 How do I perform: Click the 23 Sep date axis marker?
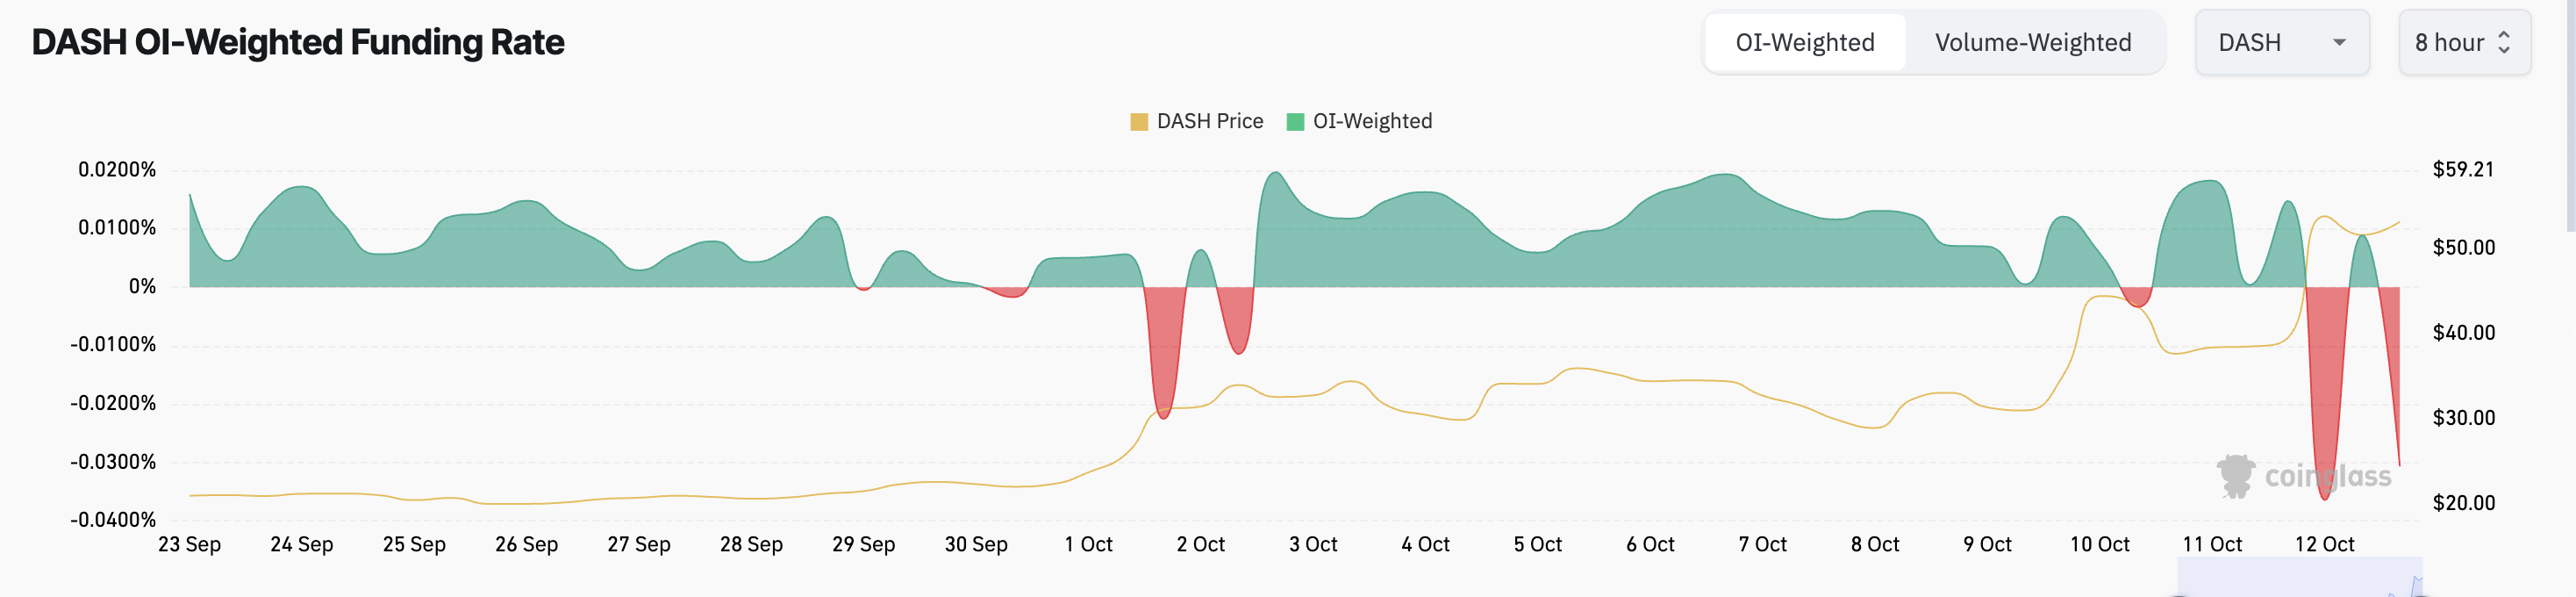[189, 544]
